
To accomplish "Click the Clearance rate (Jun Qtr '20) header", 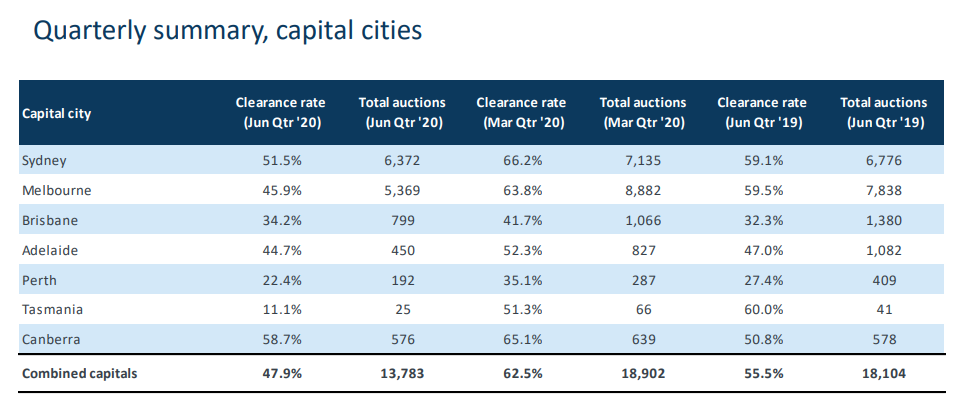I will [281, 113].
